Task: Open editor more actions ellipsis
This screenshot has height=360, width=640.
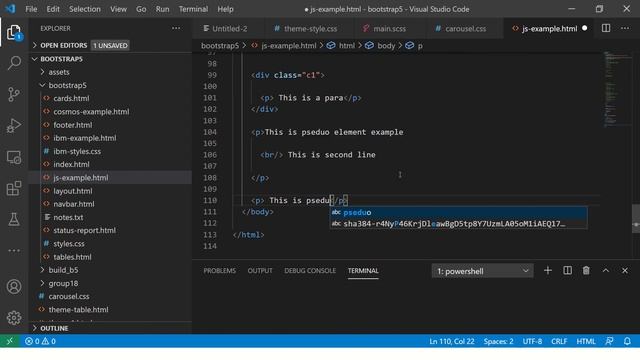Action: [x=625, y=28]
